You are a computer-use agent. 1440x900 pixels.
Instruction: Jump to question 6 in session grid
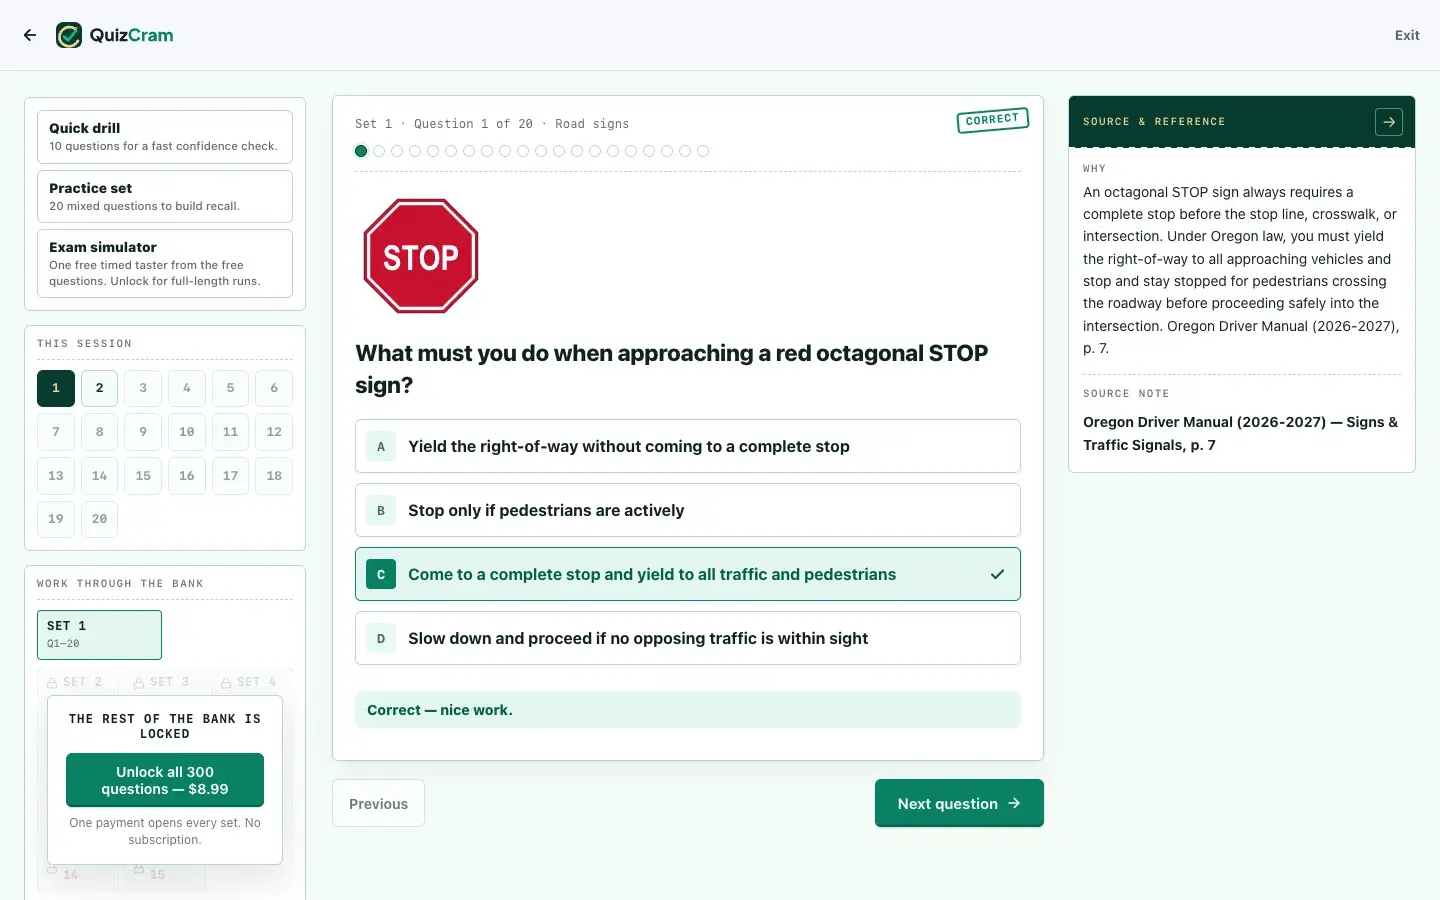tap(274, 388)
